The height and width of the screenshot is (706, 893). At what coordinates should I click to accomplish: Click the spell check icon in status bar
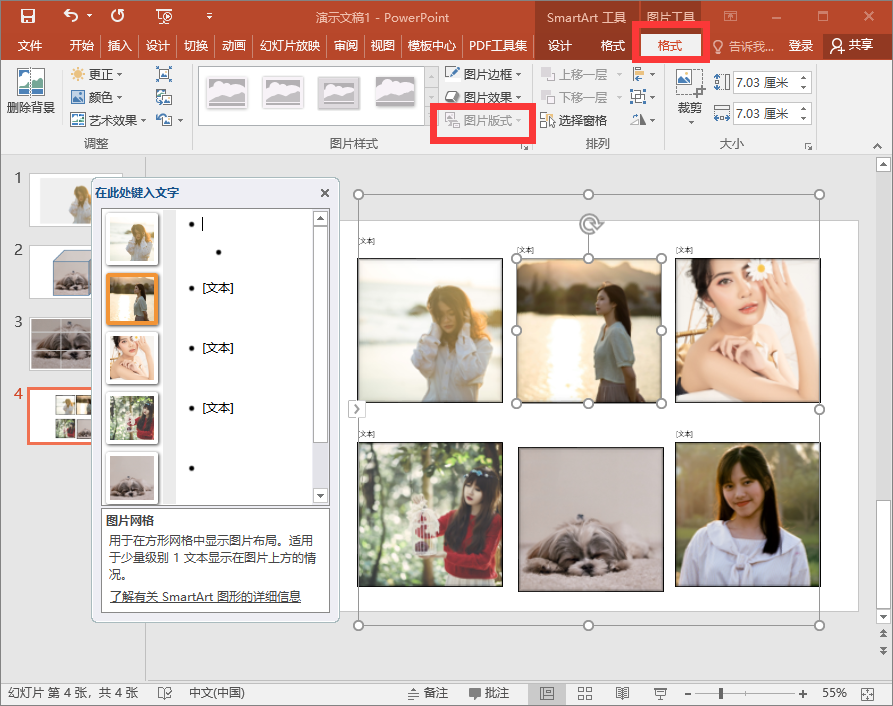(x=165, y=693)
